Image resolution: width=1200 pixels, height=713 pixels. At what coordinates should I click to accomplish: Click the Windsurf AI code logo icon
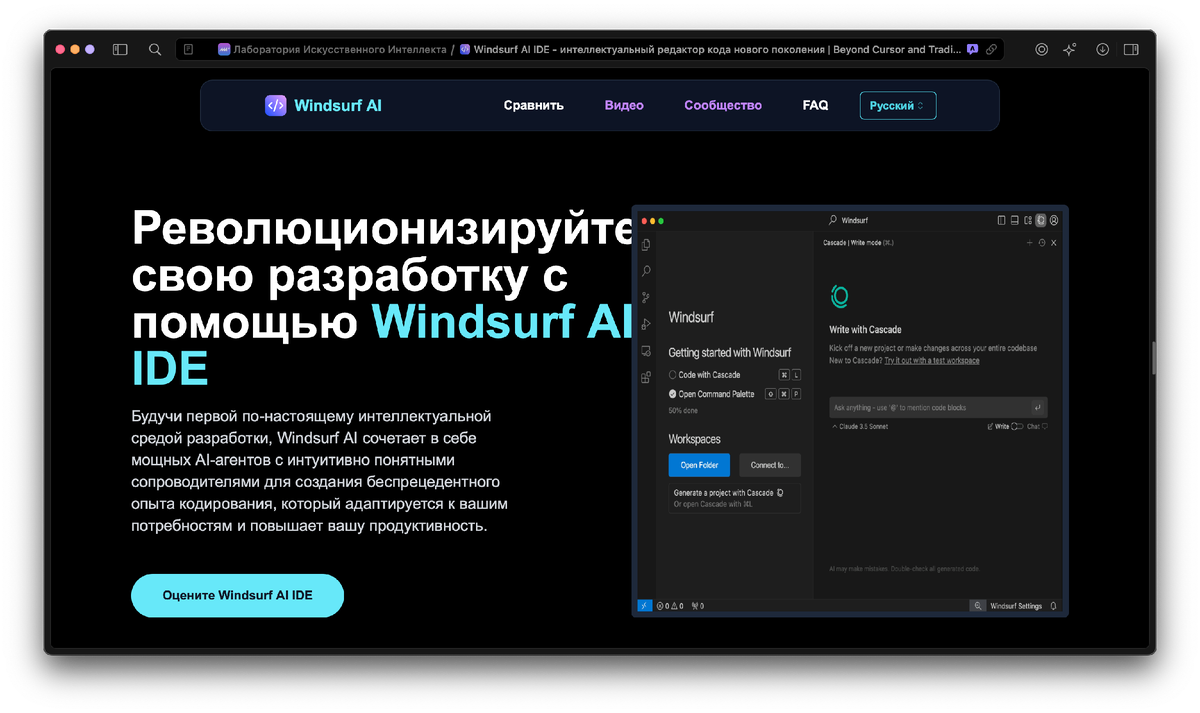[x=275, y=105]
